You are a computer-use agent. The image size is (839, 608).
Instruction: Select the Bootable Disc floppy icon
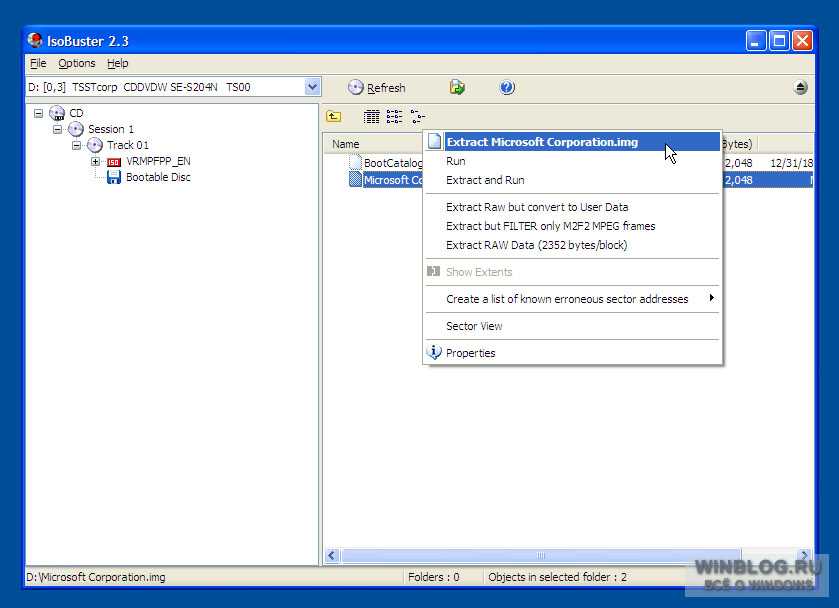click(x=113, y=177)
